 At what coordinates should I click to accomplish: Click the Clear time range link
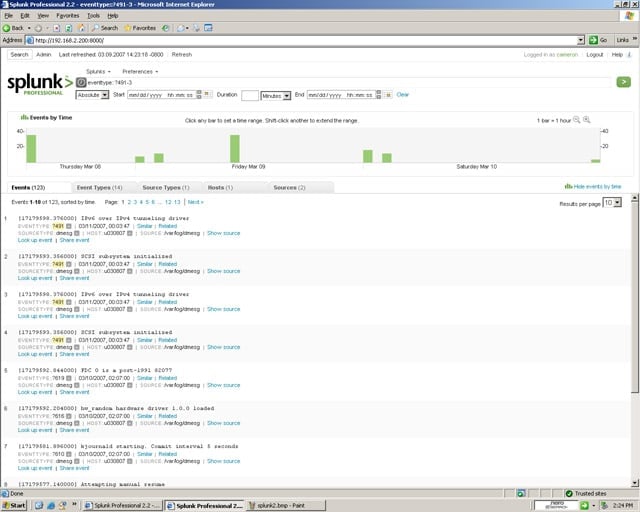click(402, 94)
